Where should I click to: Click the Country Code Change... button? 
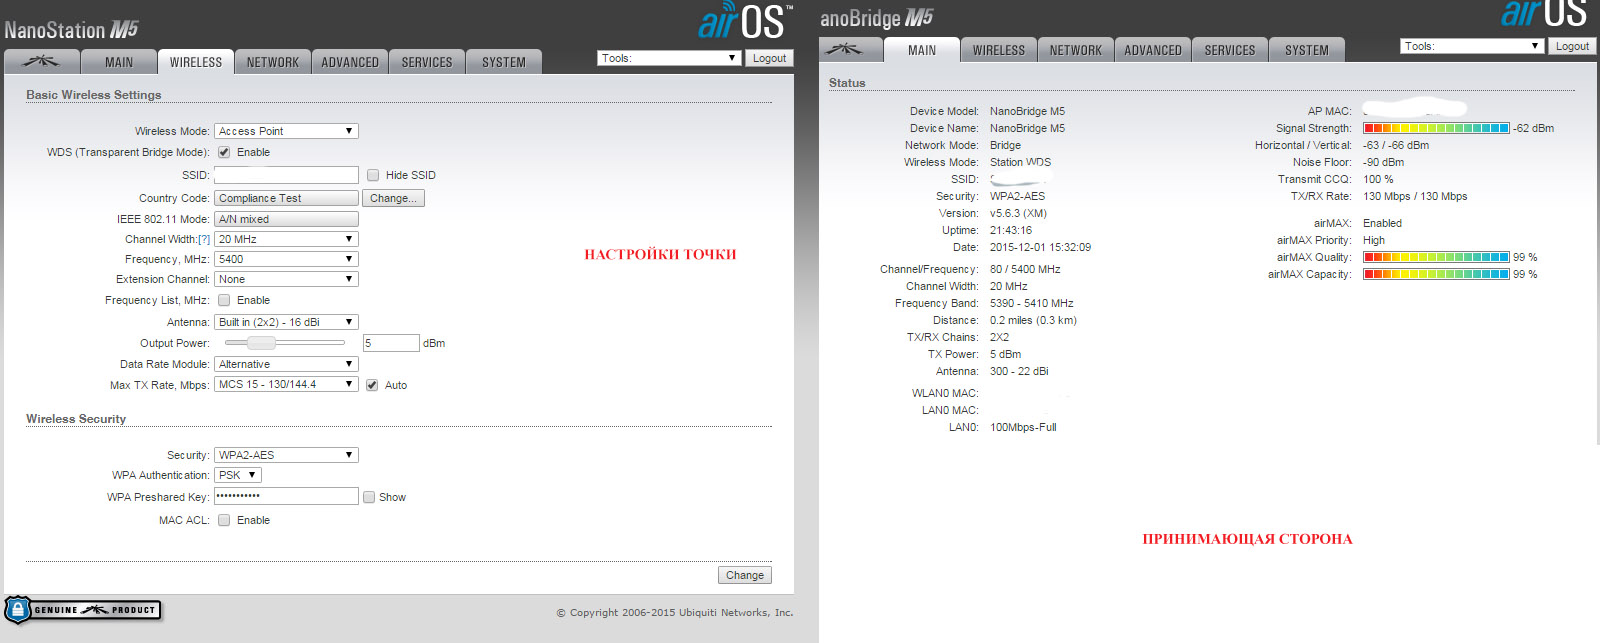[x=393, y=198]
